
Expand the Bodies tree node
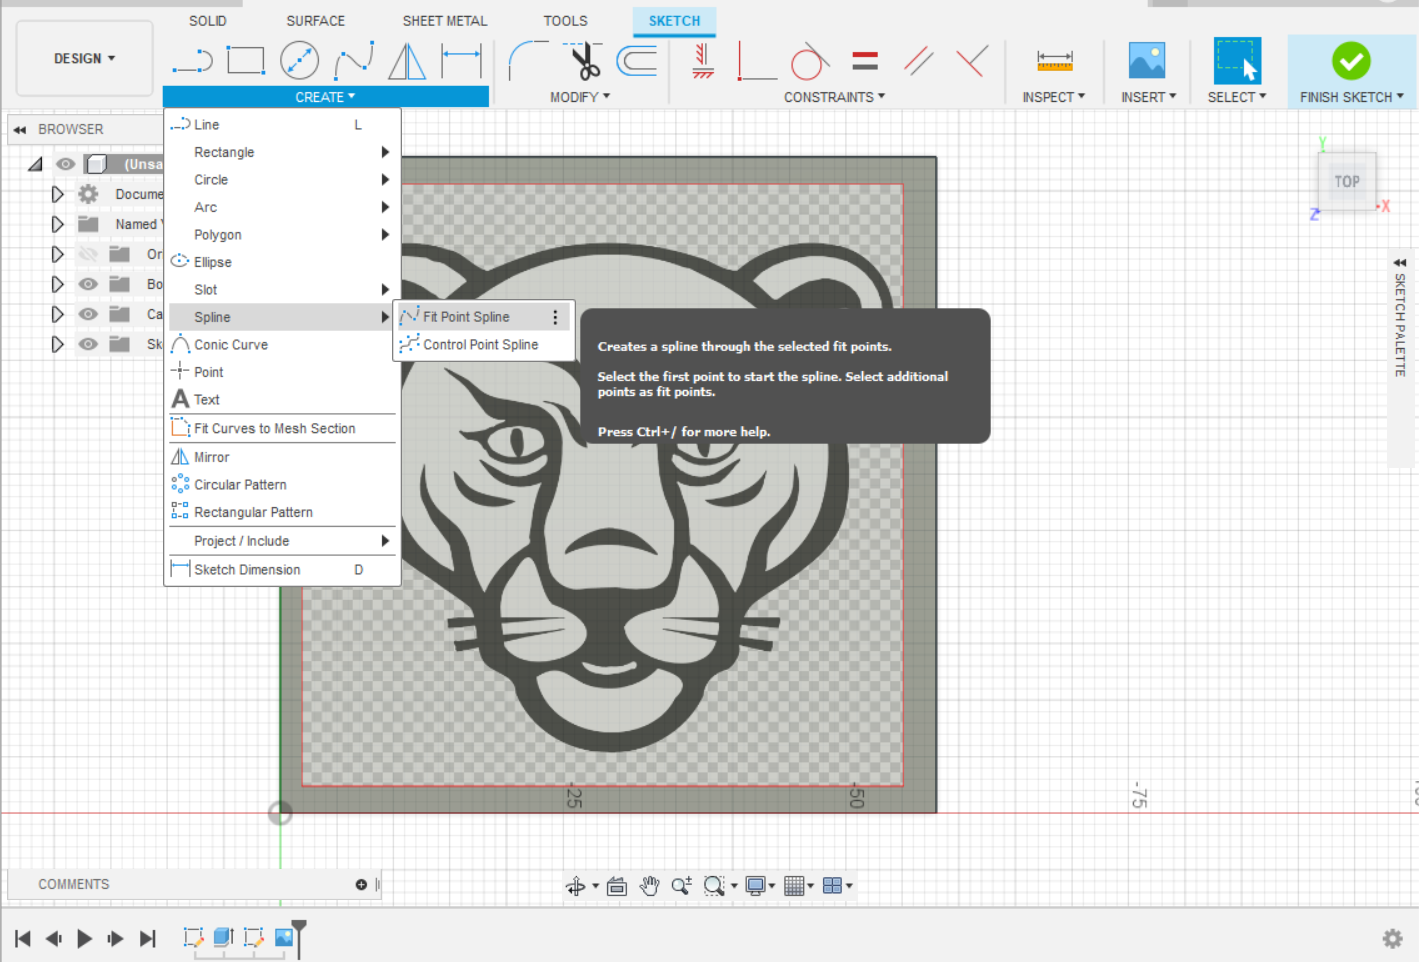tap(57, 284)
